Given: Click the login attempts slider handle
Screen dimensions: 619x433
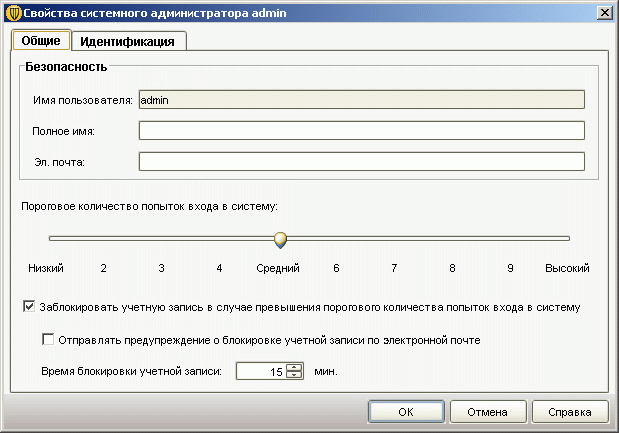Looking at the screenshot, I should click(x=280, y=239).
